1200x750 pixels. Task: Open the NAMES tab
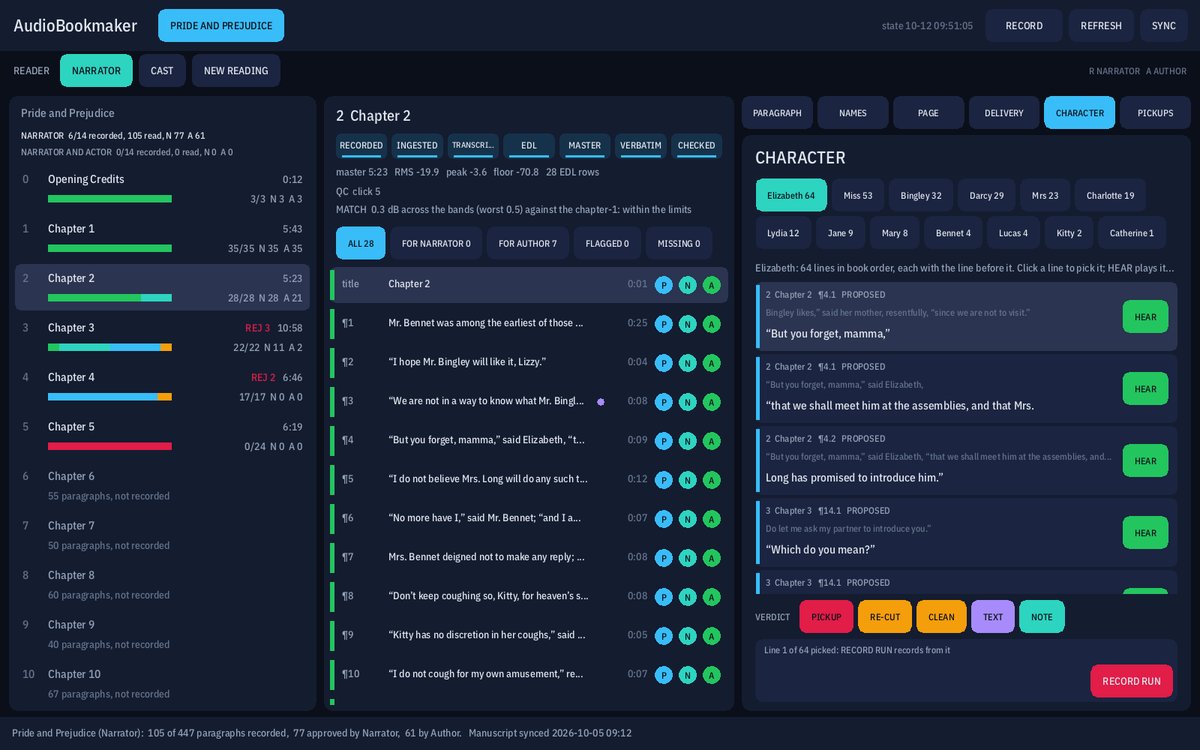pos(853,113)
